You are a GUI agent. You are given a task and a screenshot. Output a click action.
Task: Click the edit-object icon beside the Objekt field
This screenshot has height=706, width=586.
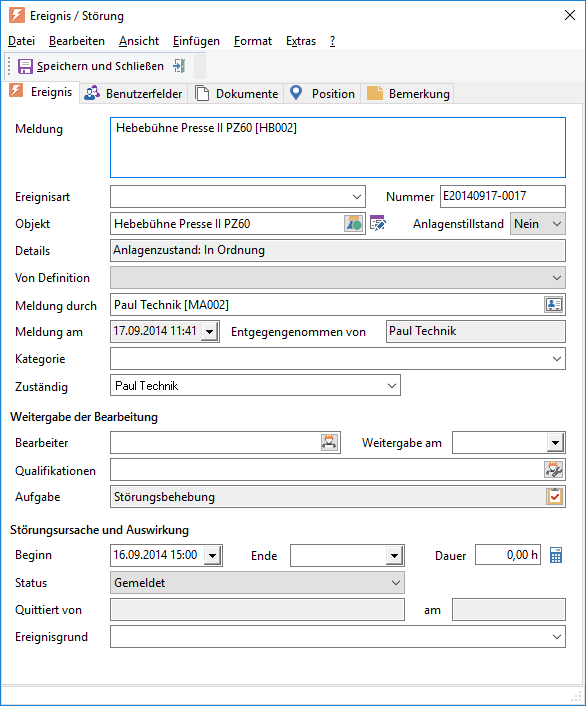point(378,223)
